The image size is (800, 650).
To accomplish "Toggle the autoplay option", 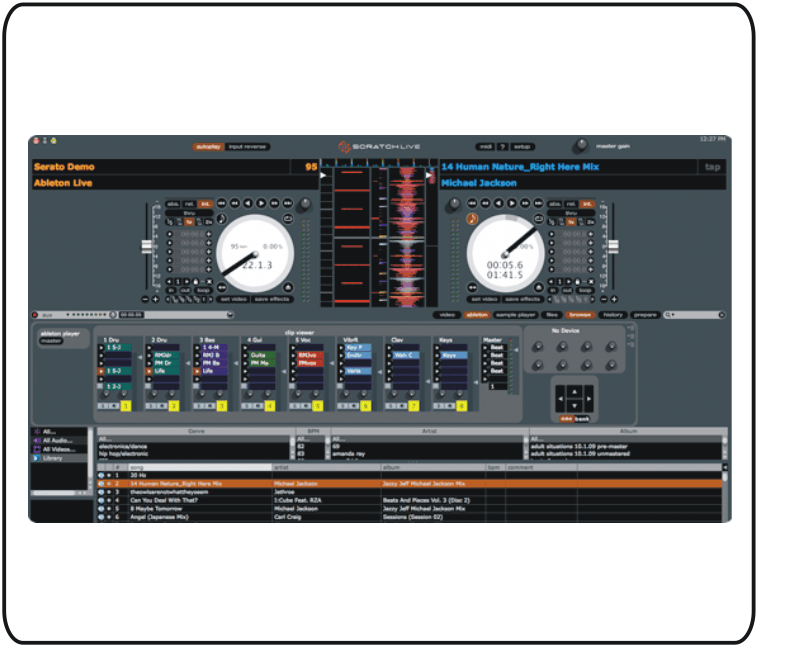I will click(x=210, y=146).
